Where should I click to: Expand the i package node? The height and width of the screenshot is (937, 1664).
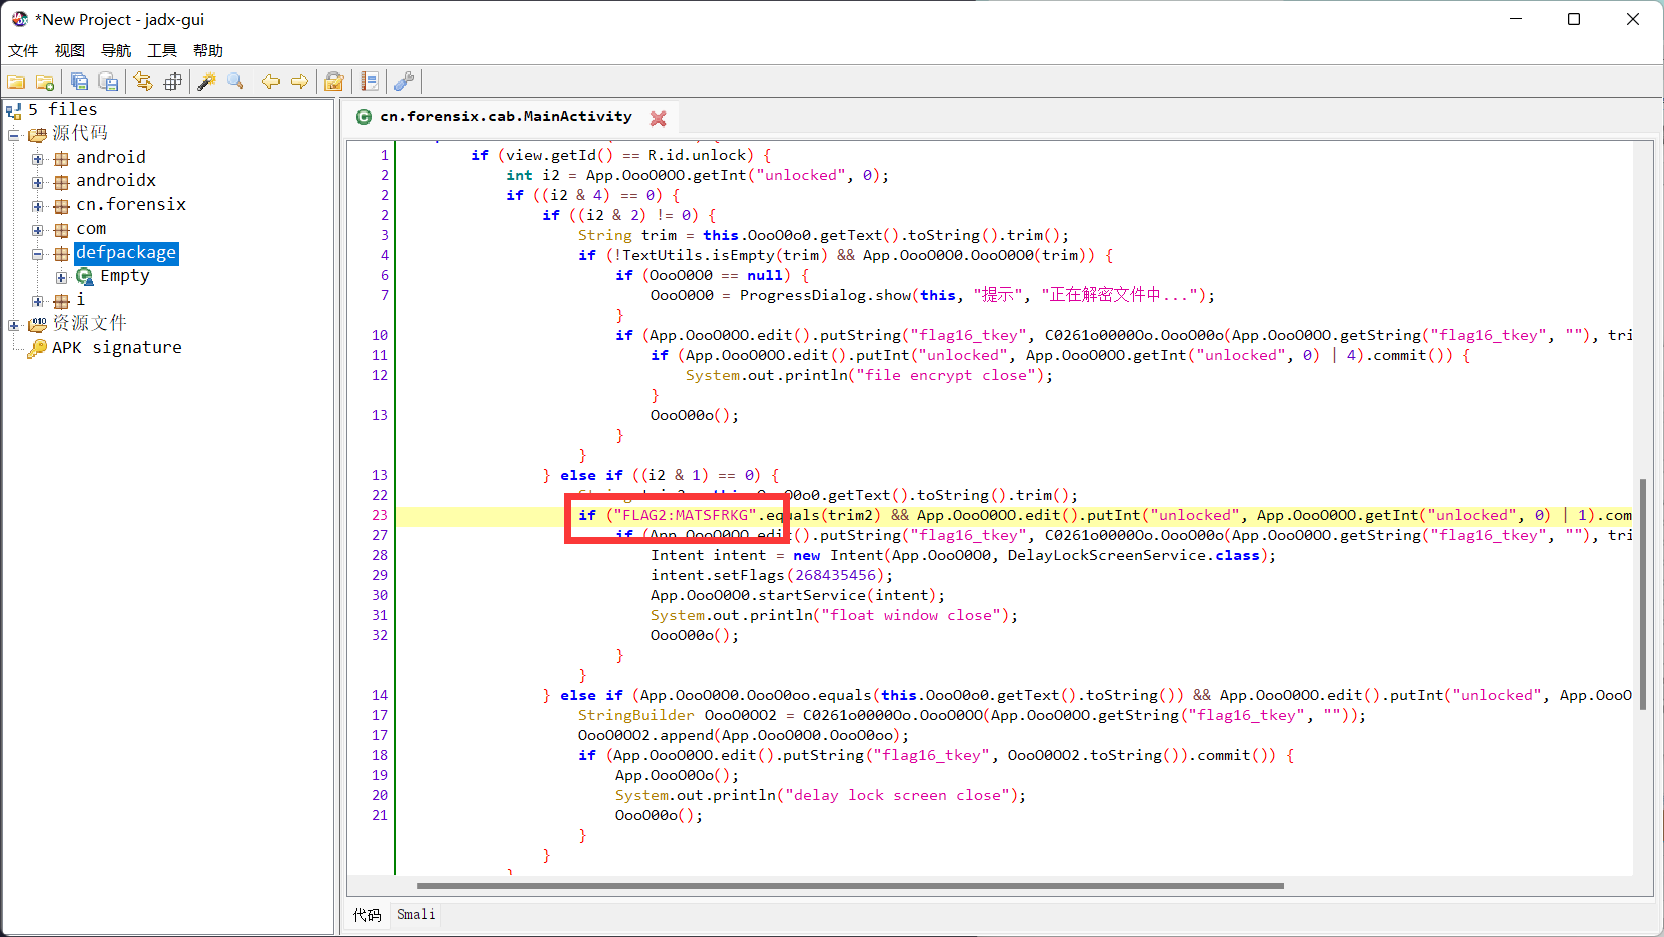pyautogui.click(x=38, y=301)
